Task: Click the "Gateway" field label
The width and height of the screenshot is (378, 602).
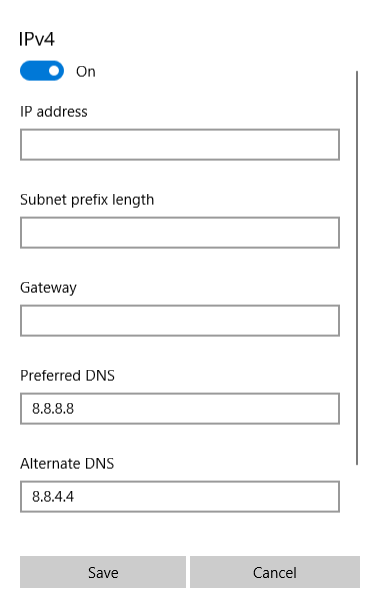Action: coord(48,288)
